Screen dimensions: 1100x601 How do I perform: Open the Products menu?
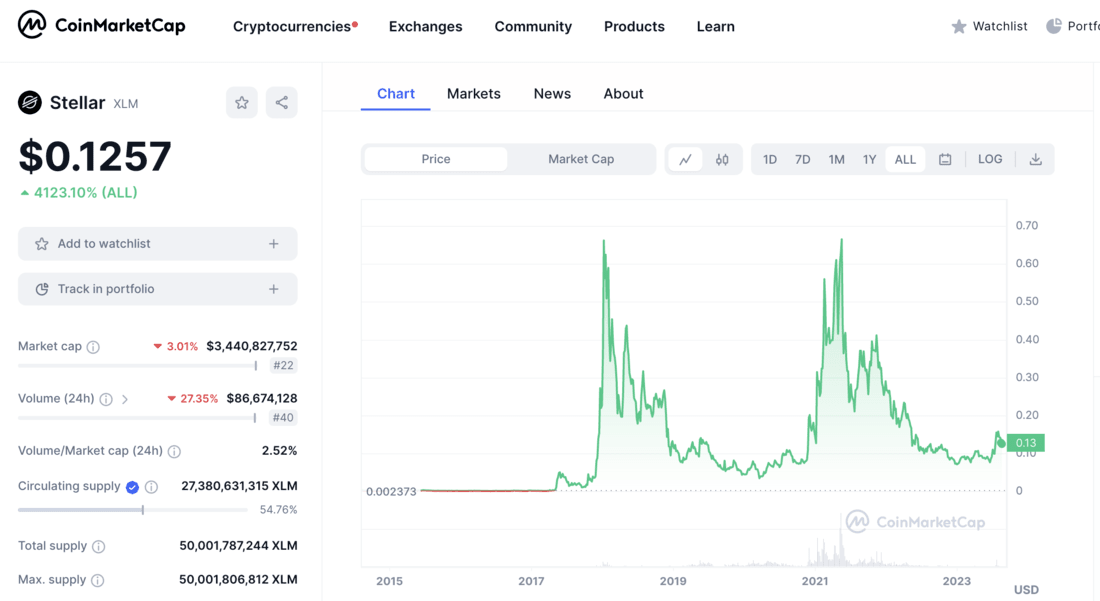[634, 27]
